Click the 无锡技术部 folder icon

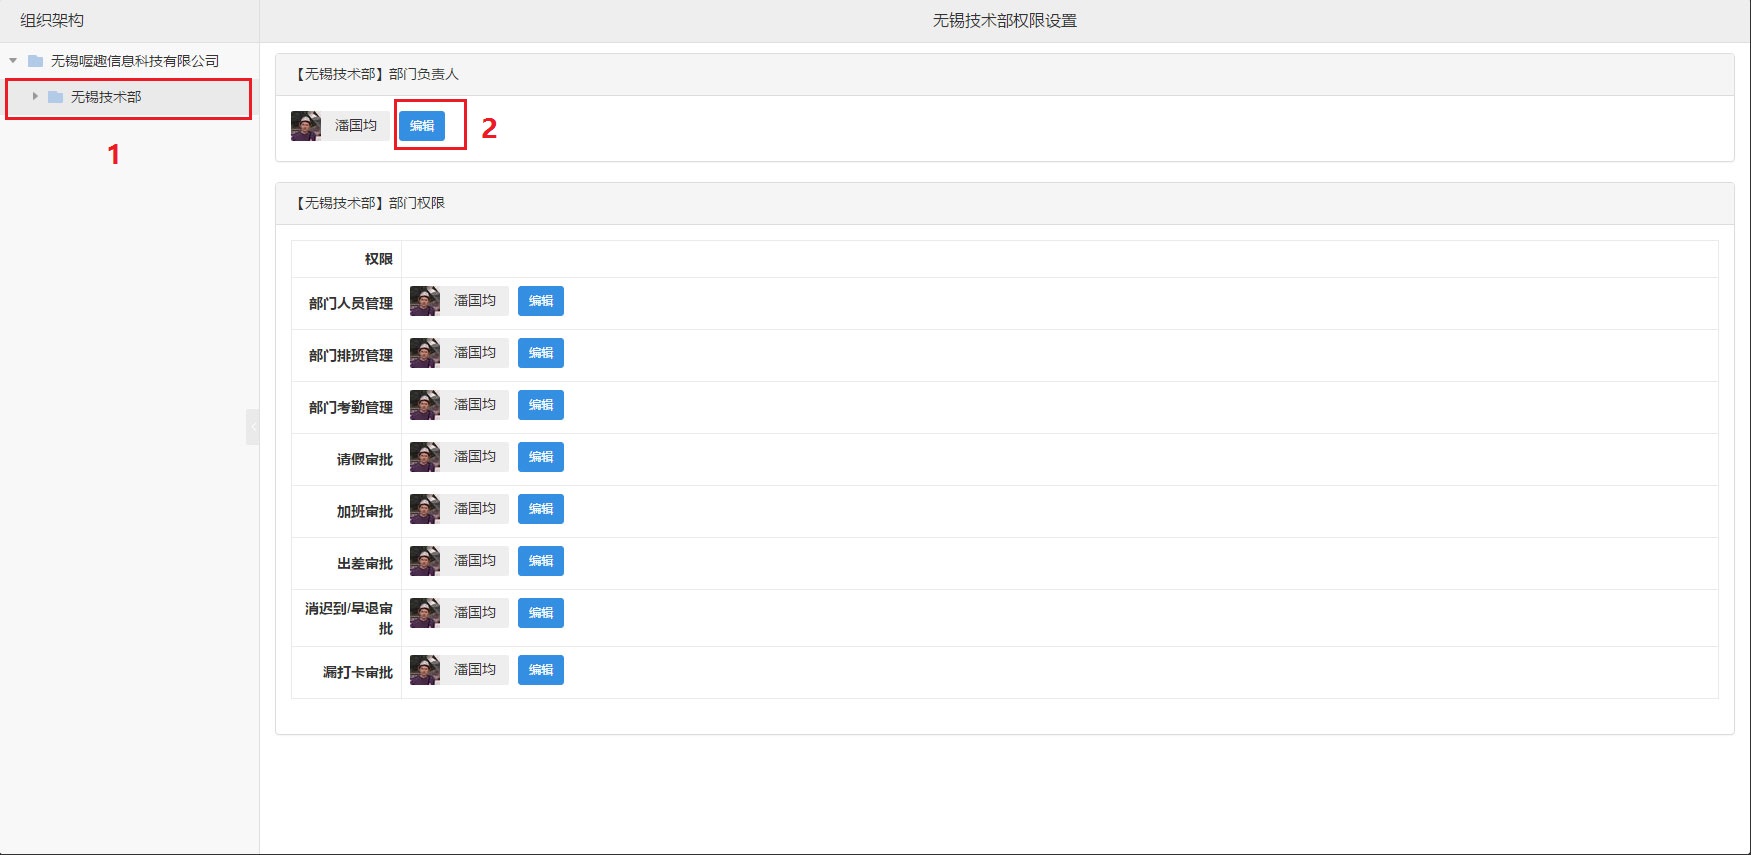pyautogui.click(x=56, y=97)
